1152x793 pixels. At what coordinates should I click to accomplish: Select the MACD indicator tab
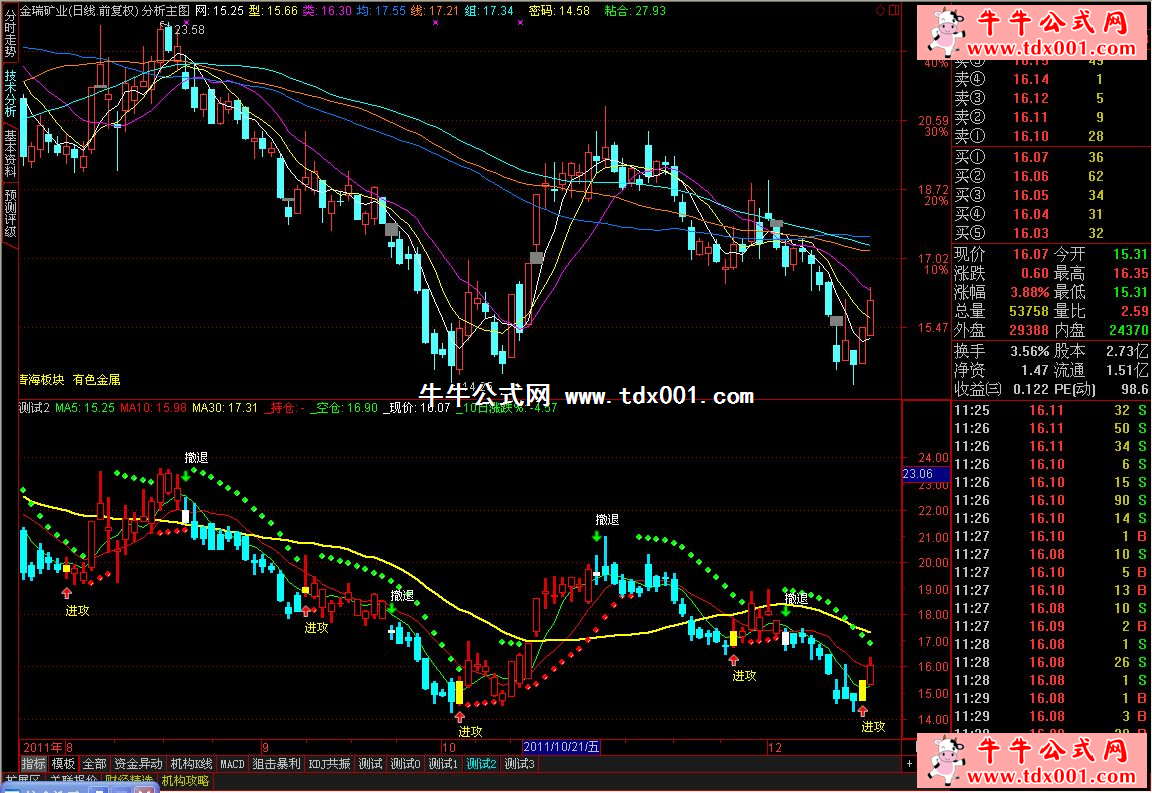click(232, 764)
